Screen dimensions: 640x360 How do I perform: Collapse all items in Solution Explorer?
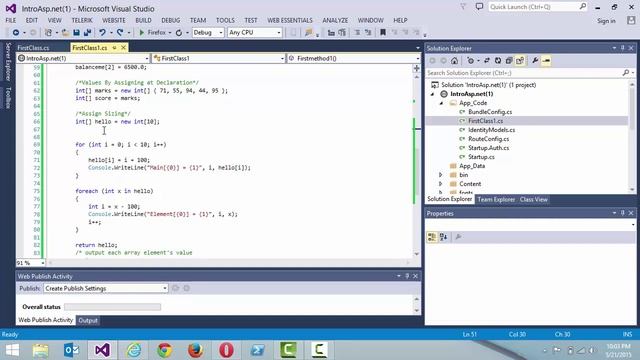click(x=509, y=61)
